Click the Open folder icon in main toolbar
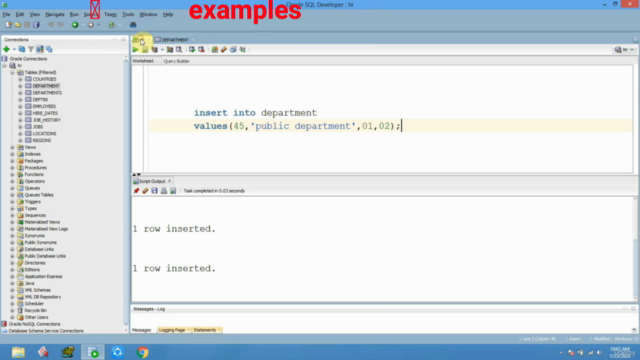Image resolution: width=640 pixels, height=360 pixels. click(18, 25)
